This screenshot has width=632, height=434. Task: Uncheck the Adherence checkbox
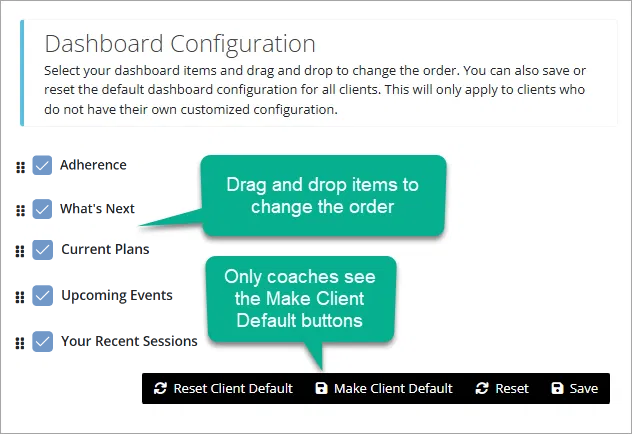(42, 165)
